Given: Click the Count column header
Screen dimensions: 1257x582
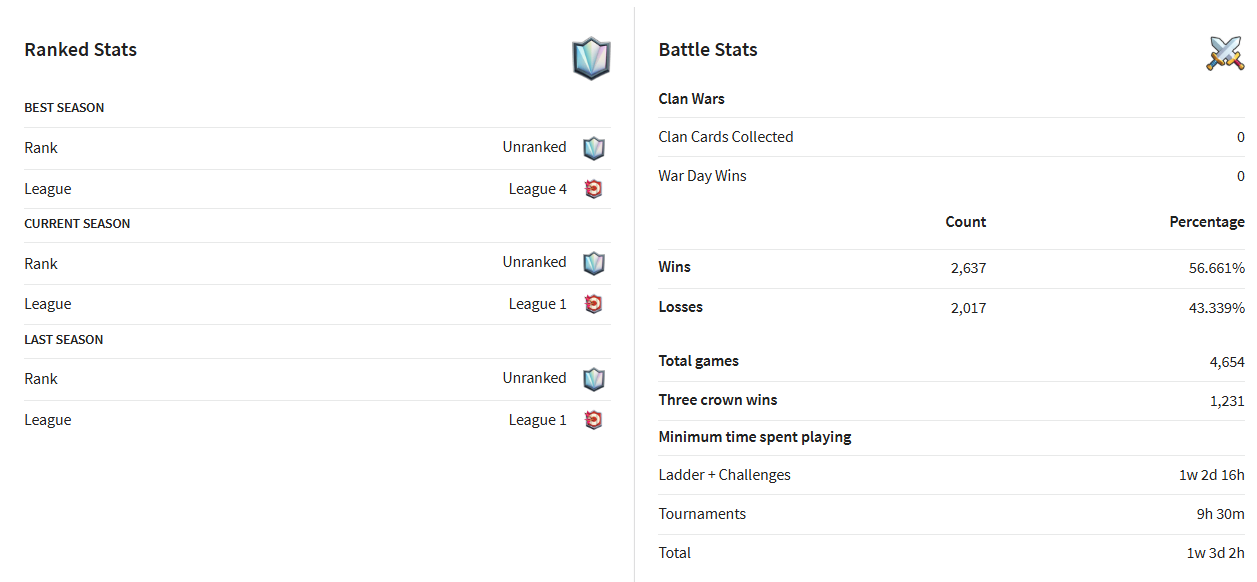Looking at the screenshot, I should click(x=966, y=222).
